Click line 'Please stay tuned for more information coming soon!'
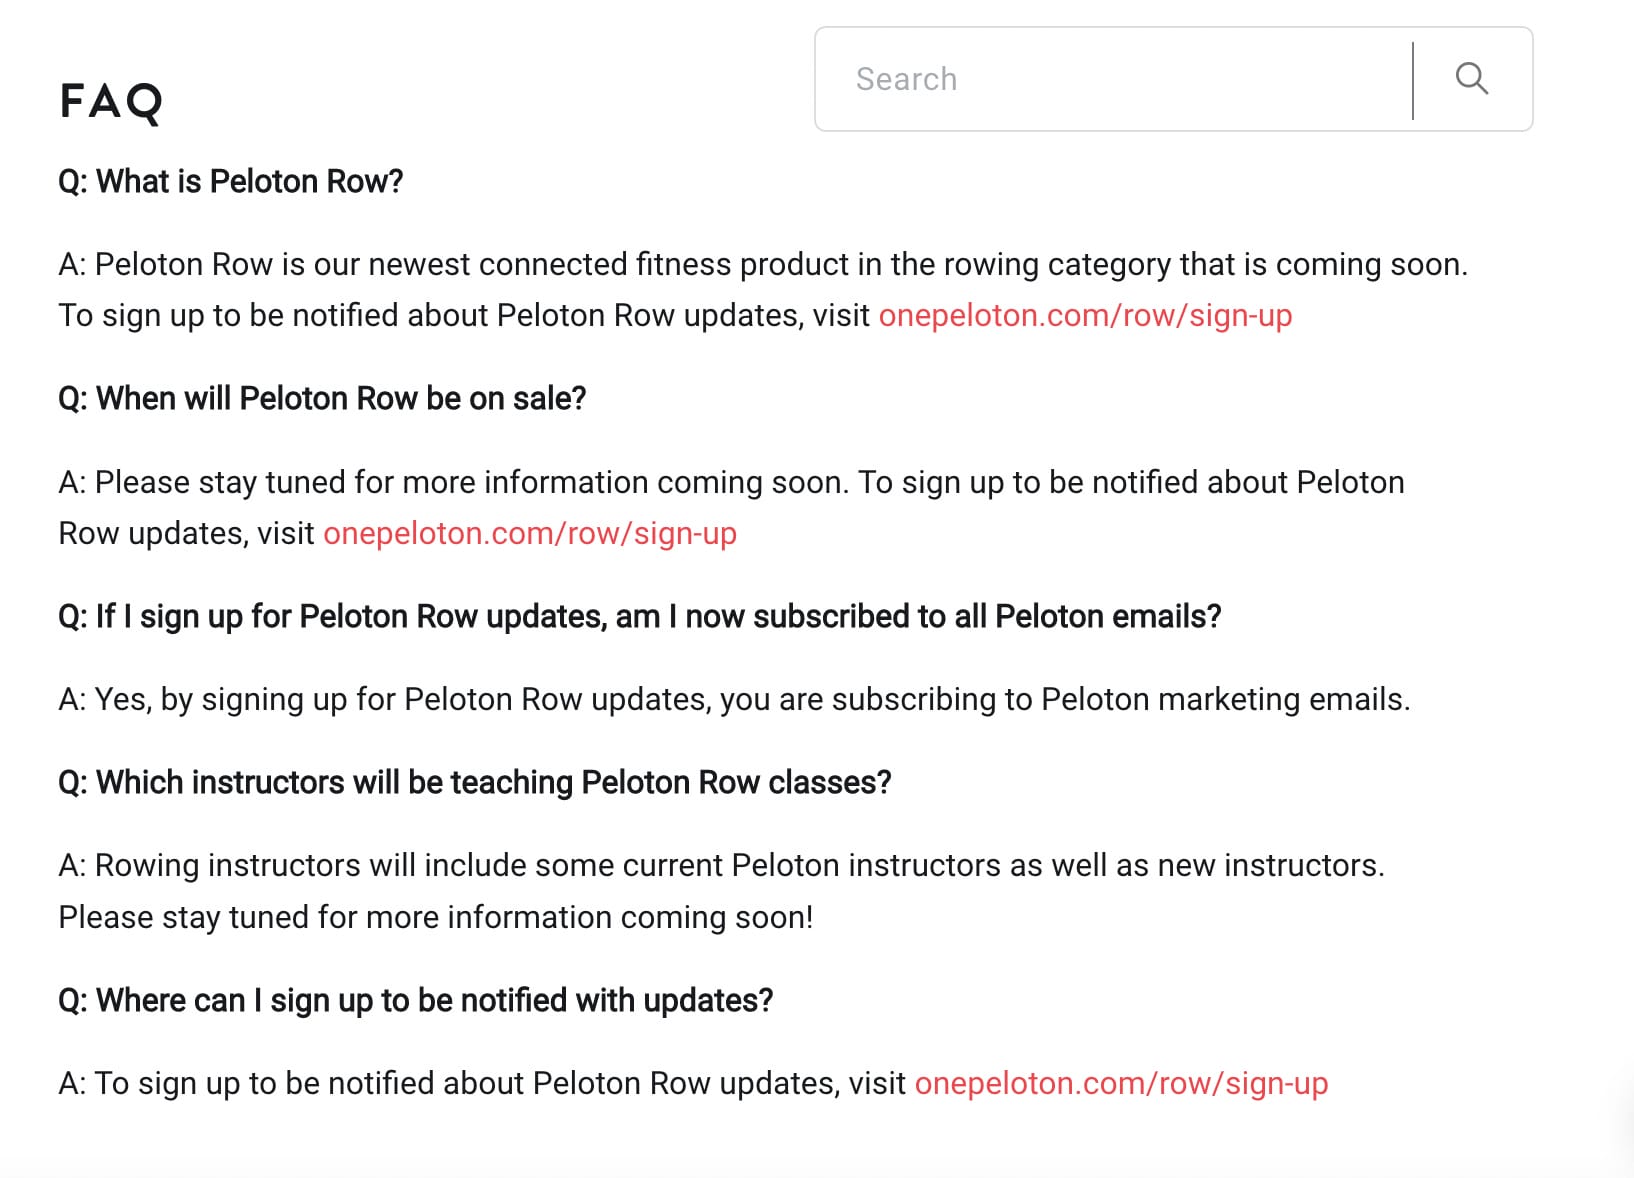Screen dimensions: 1634x1178 [436, 917]
